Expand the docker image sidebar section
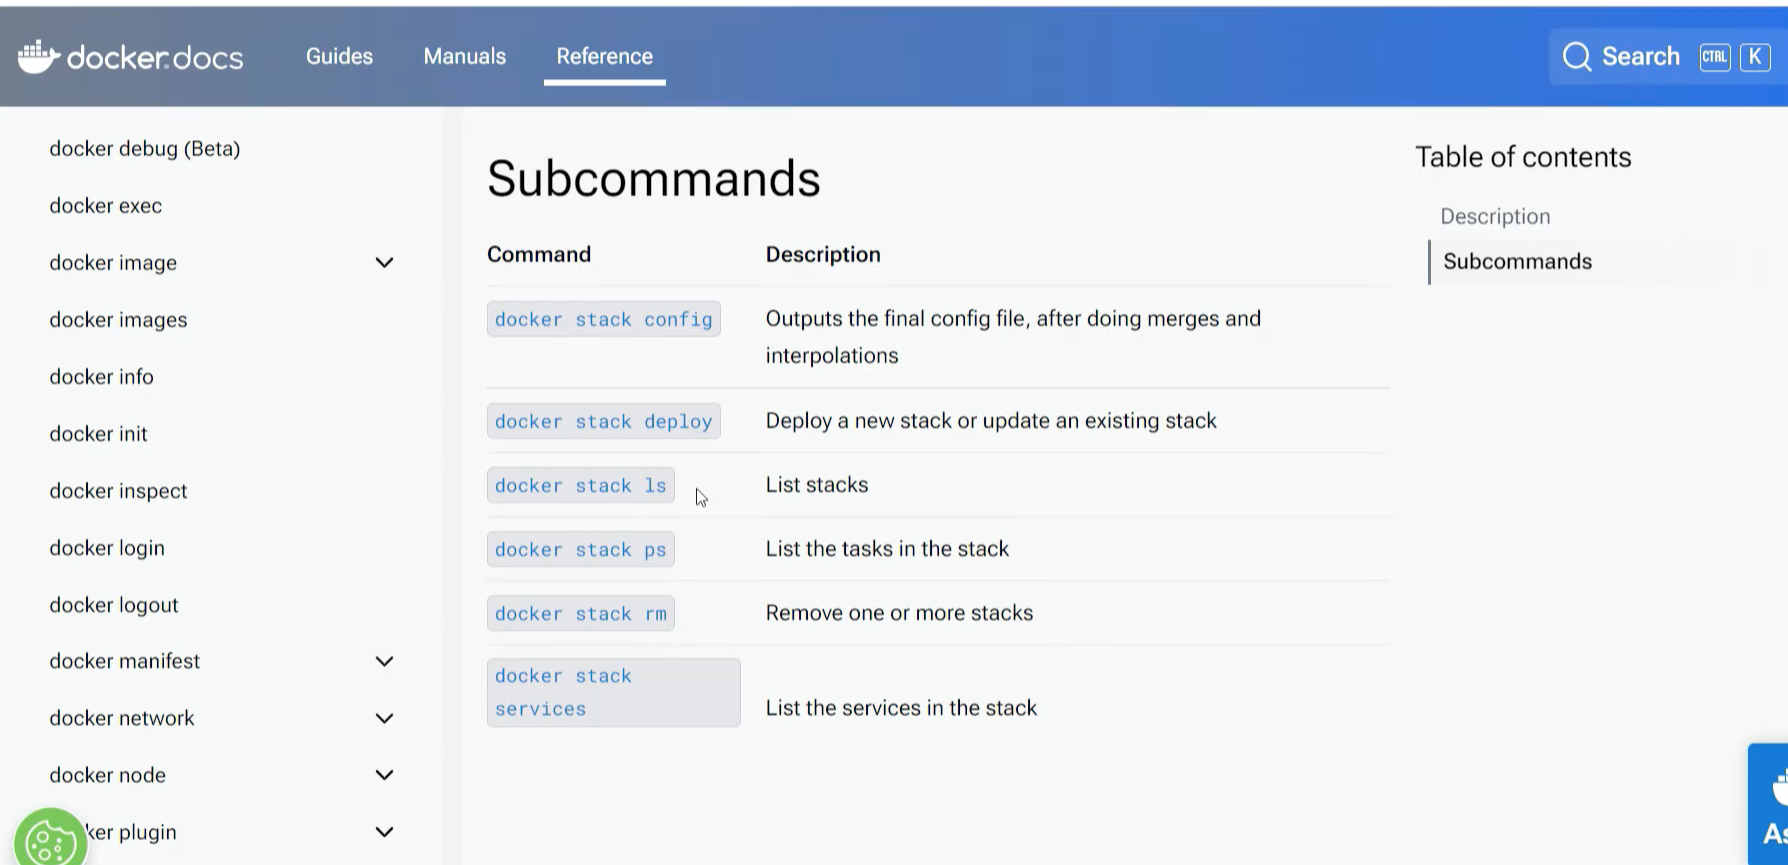Screen dimensions: 1788x865 (384, 263)
